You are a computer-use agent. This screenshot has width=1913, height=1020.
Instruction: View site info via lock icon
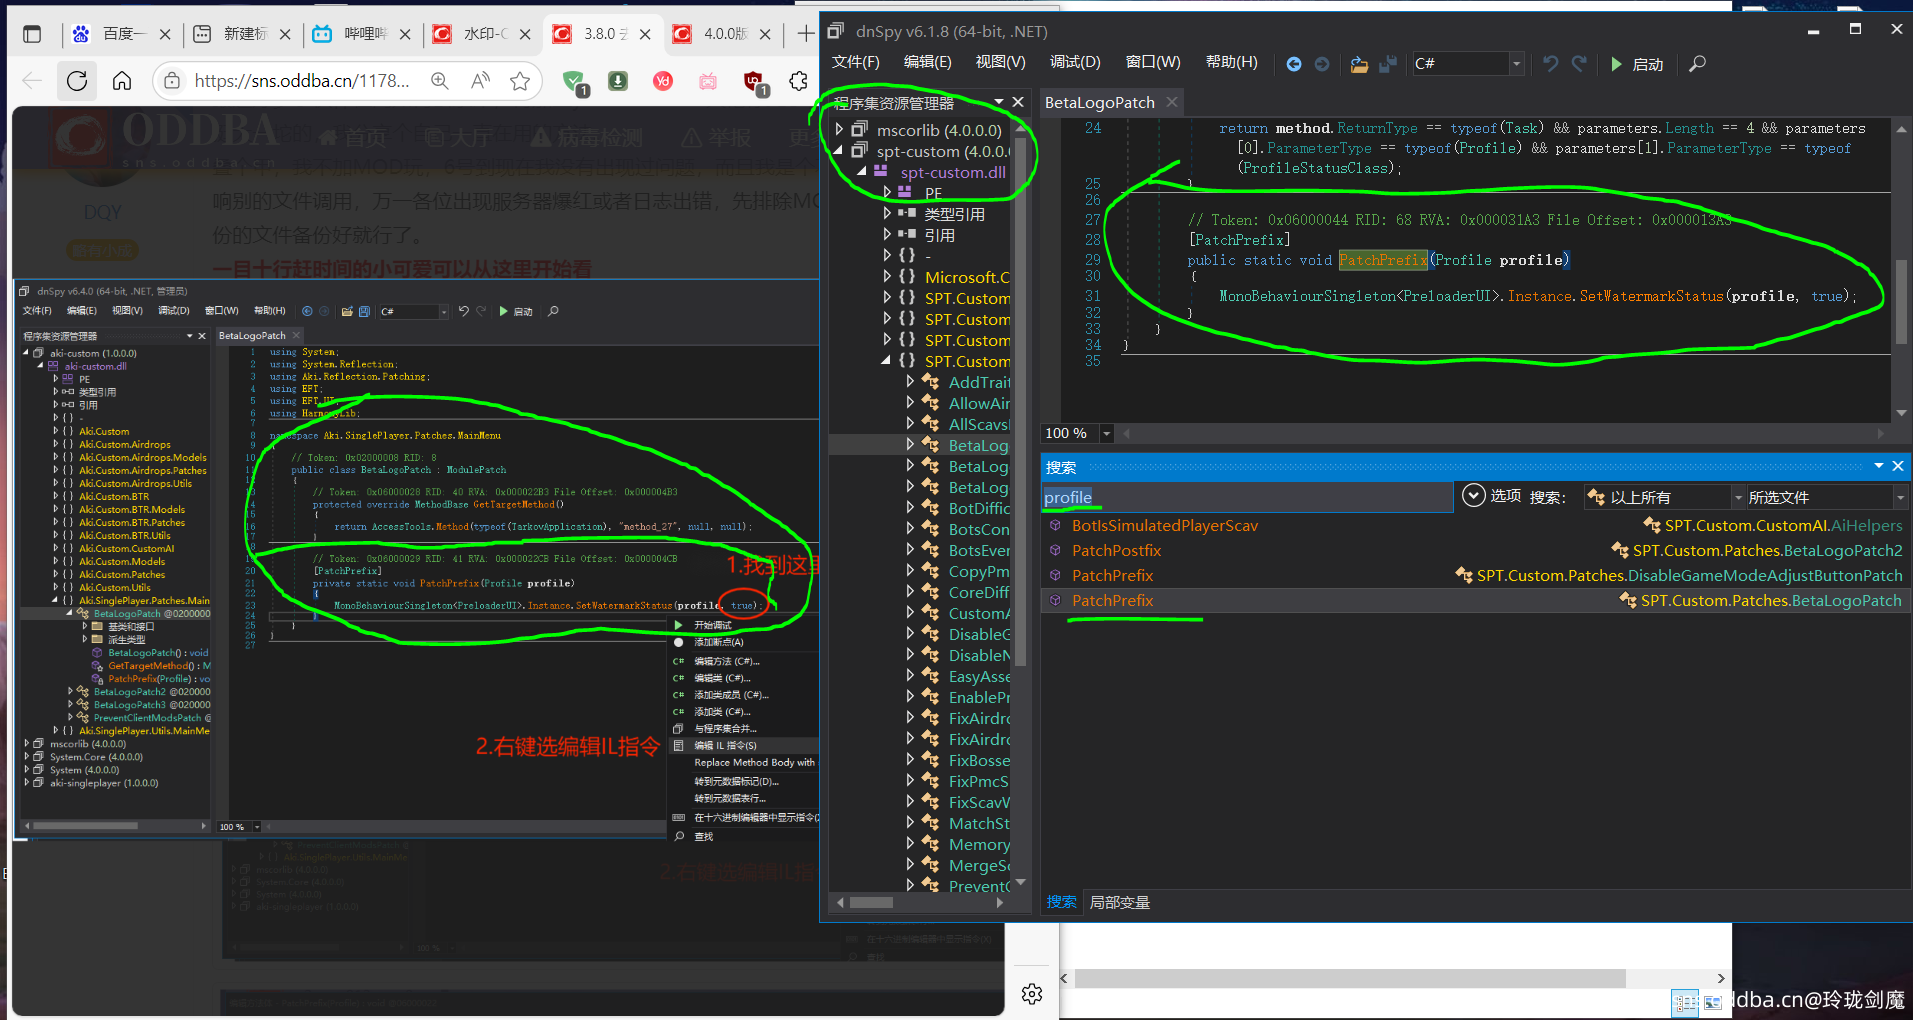click(x=173, y=81)
